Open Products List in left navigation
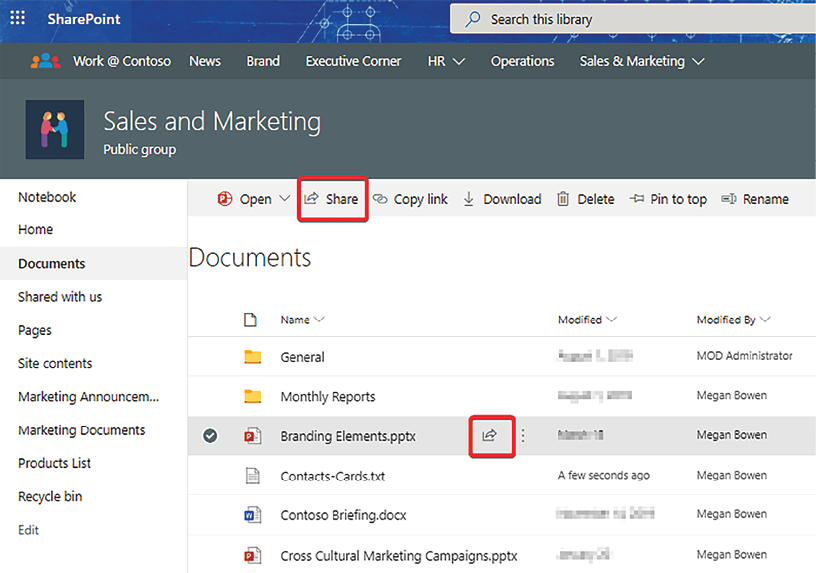 coord(55,463)
